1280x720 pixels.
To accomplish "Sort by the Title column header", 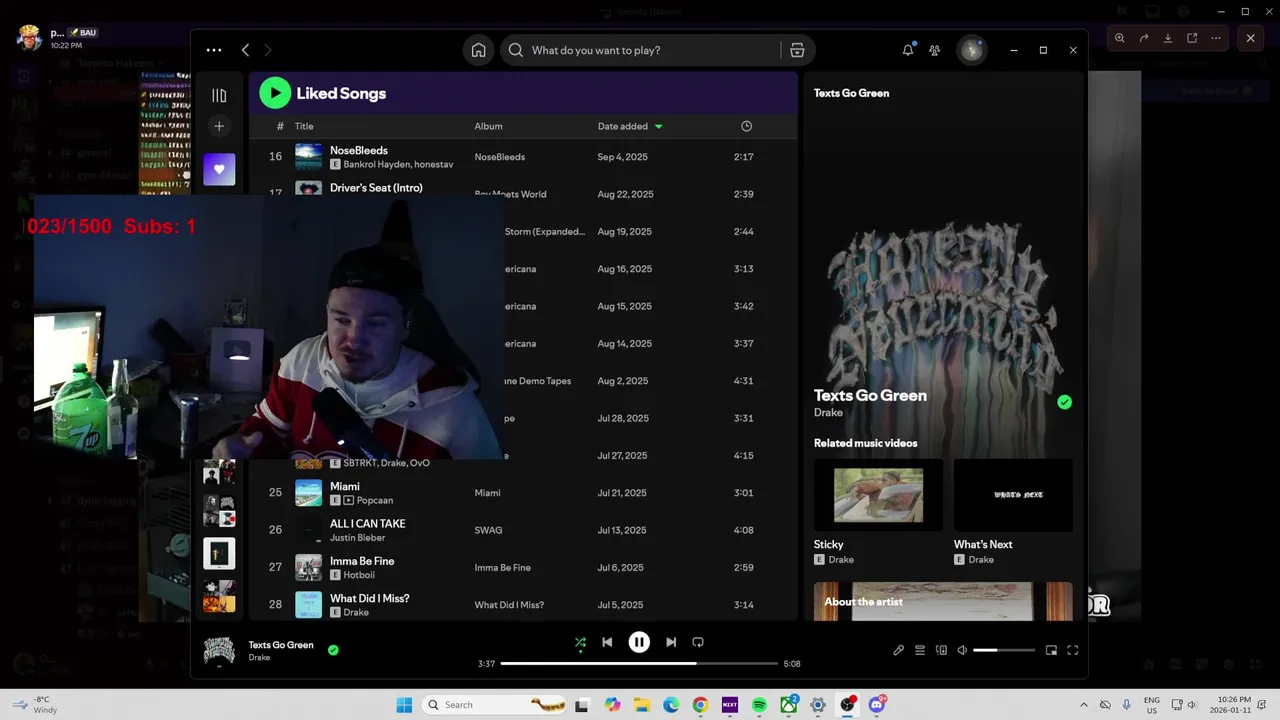I will point(304,126).
